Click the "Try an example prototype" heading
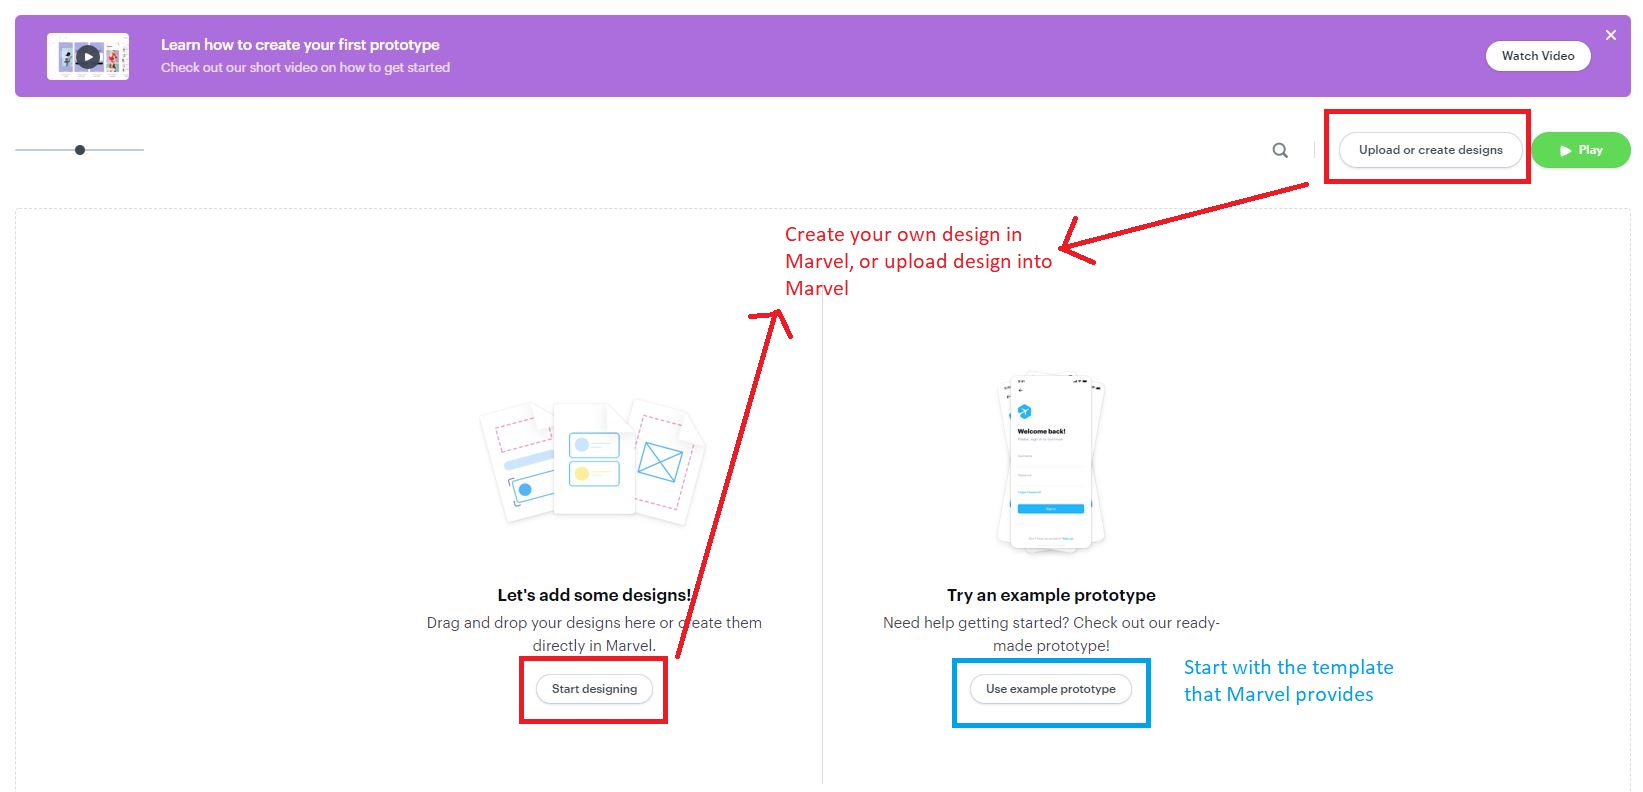The width and height of the screenshot is (1643, 792). coord(1051,595)
